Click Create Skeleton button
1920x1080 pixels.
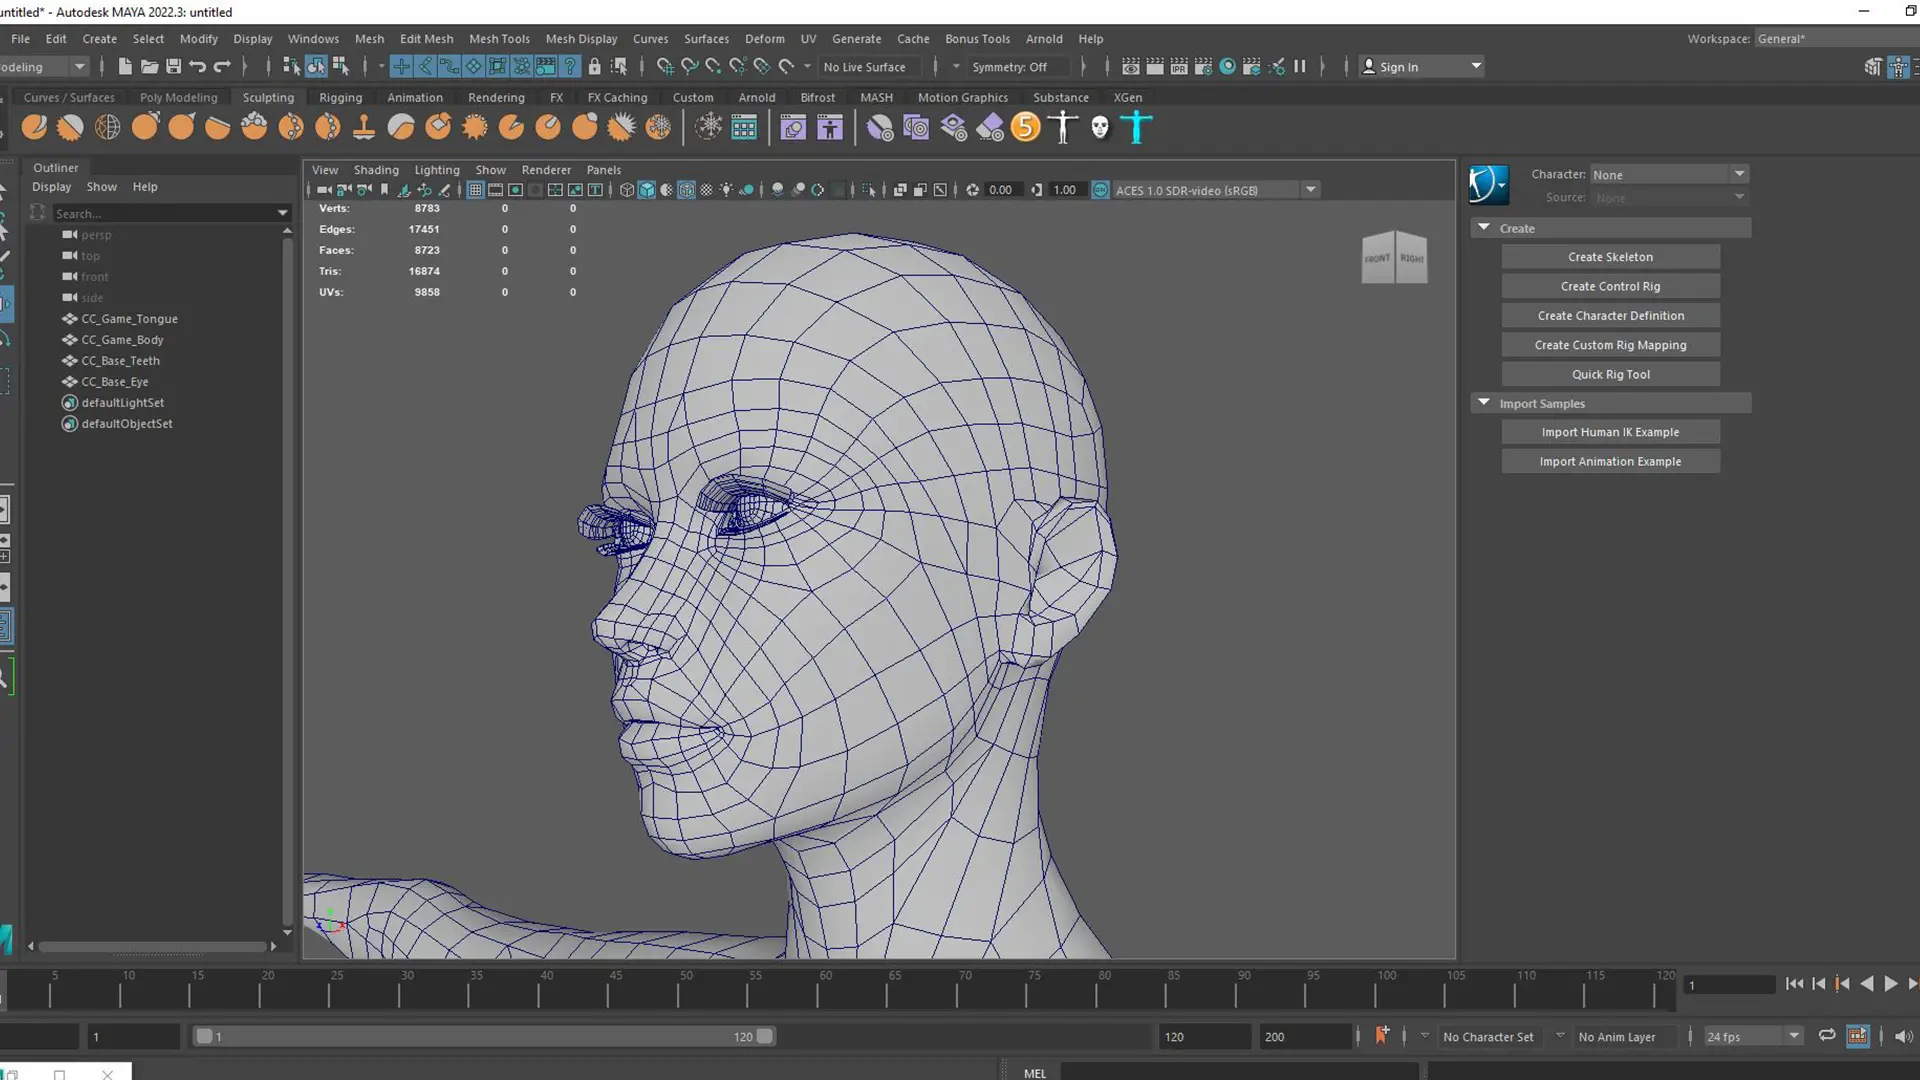pyautogui.click(x=1610, y=256)
